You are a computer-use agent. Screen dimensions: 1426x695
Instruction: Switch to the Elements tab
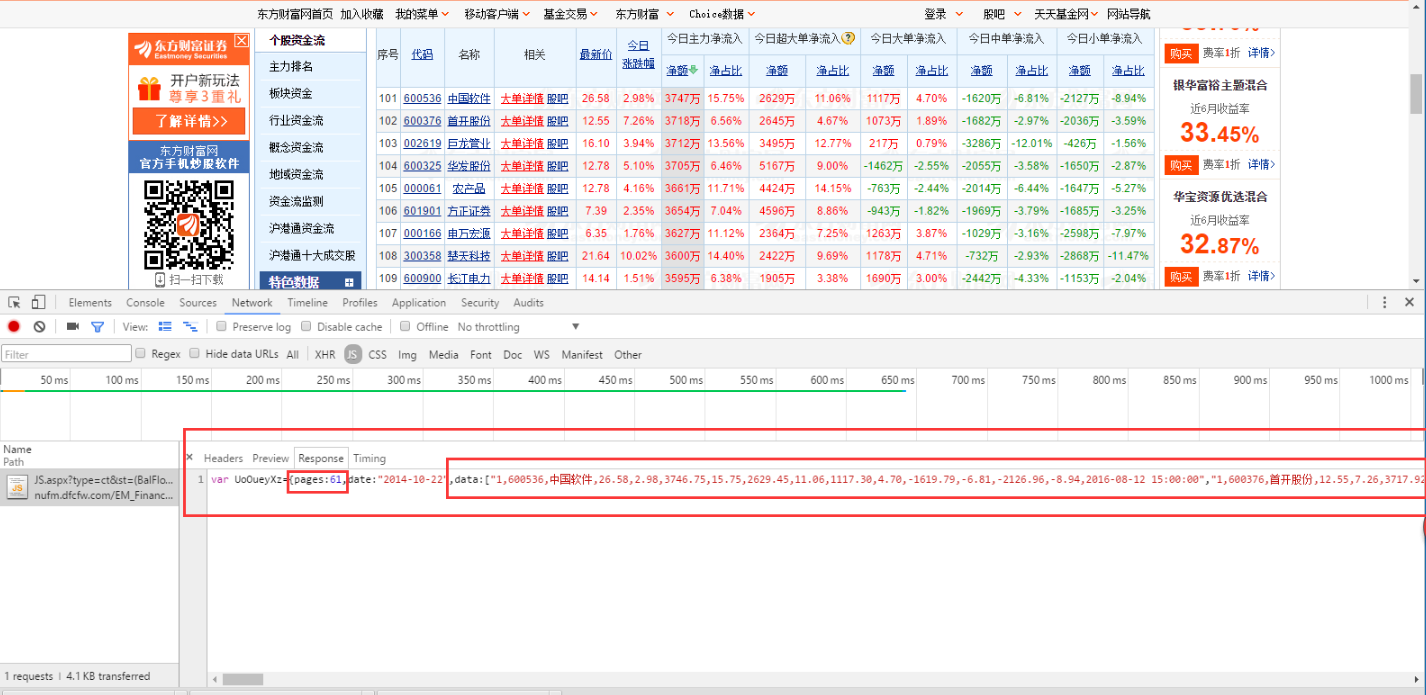click(x=90, y=303)
